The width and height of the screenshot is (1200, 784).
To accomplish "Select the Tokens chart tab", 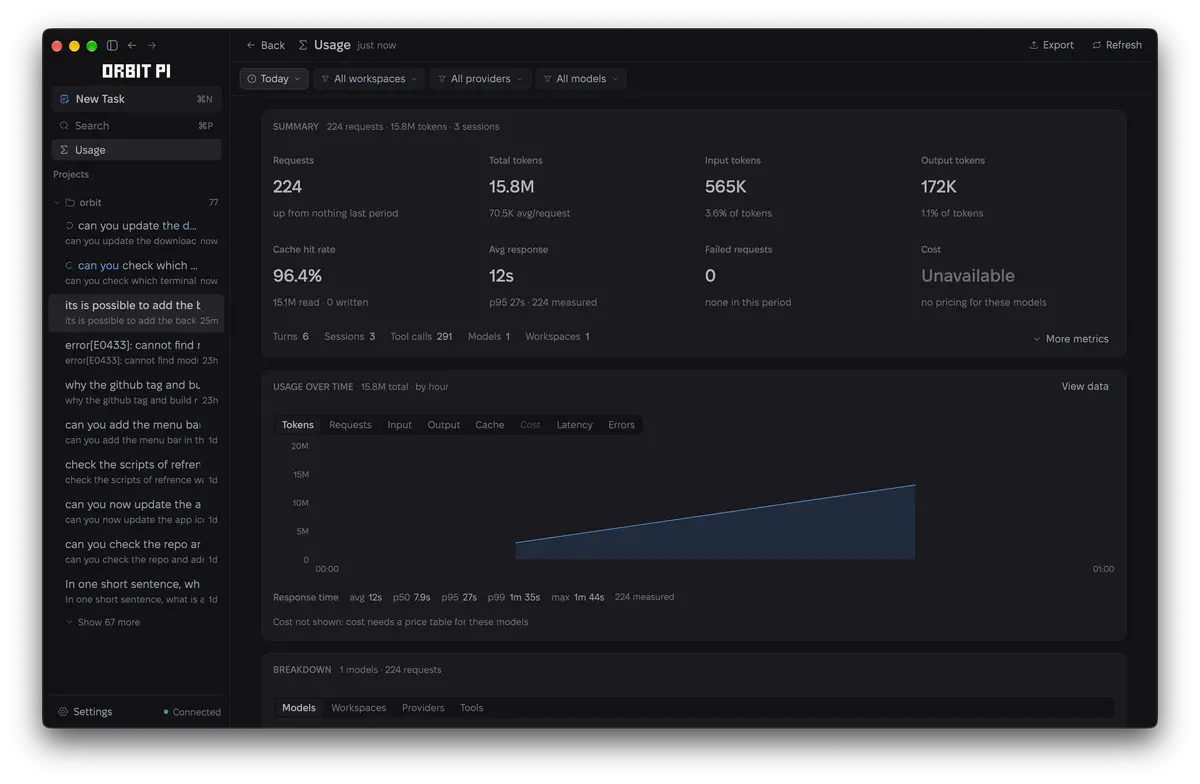I will 298,425.
